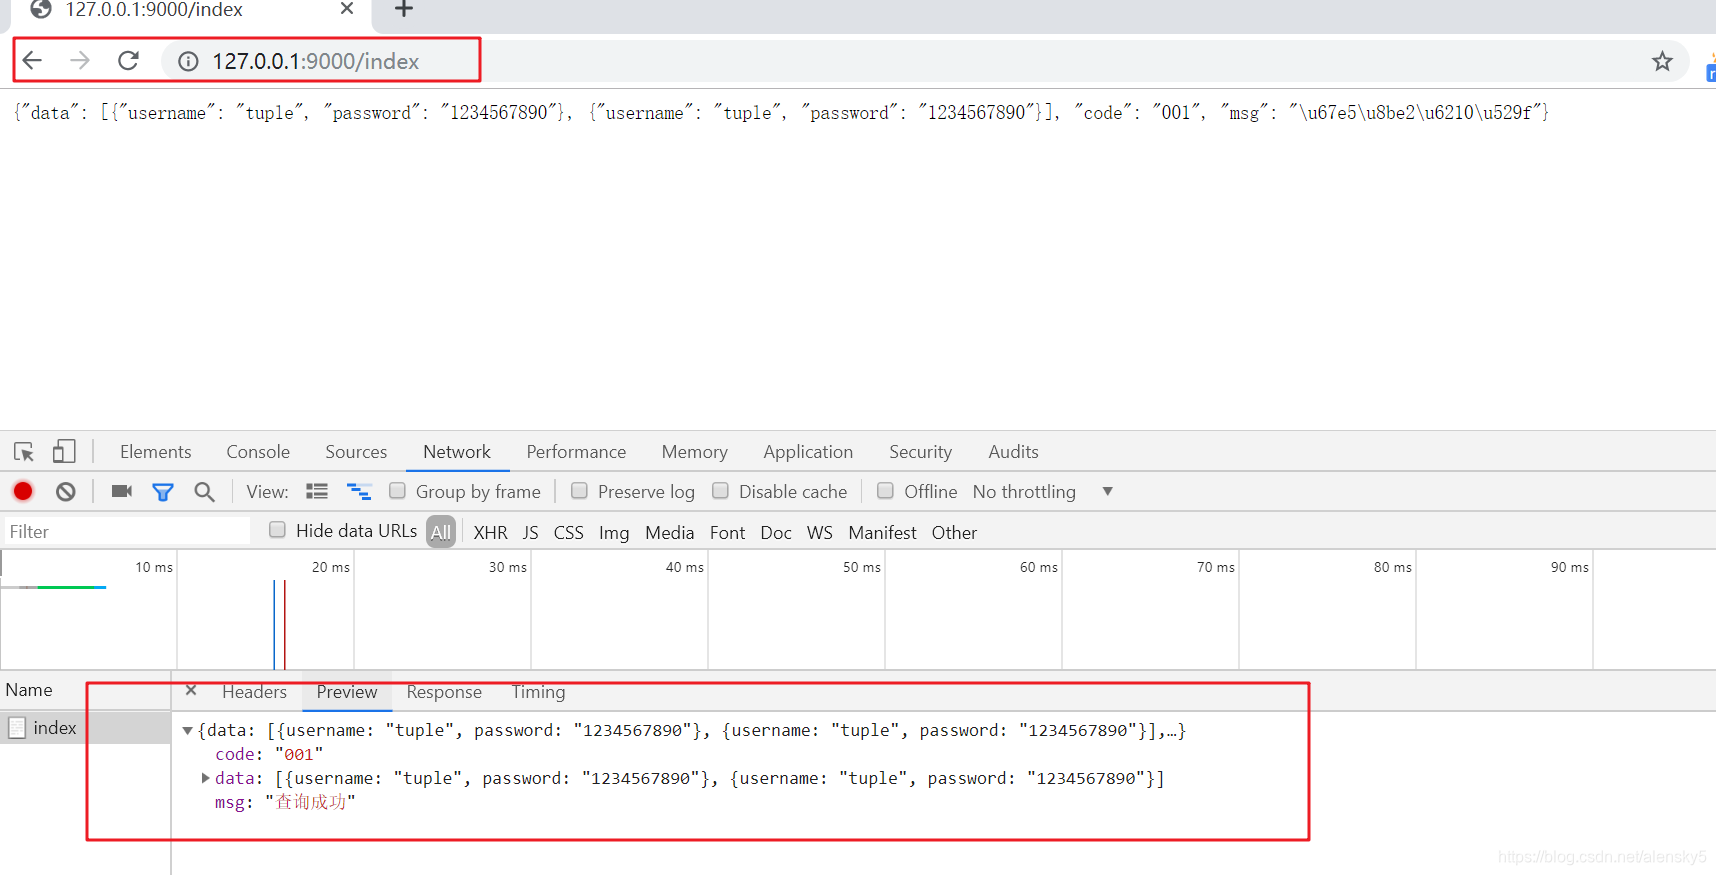The height and width of the screenshot is (875, 1716).
Task: Click the Name column header
Action: 85,690
